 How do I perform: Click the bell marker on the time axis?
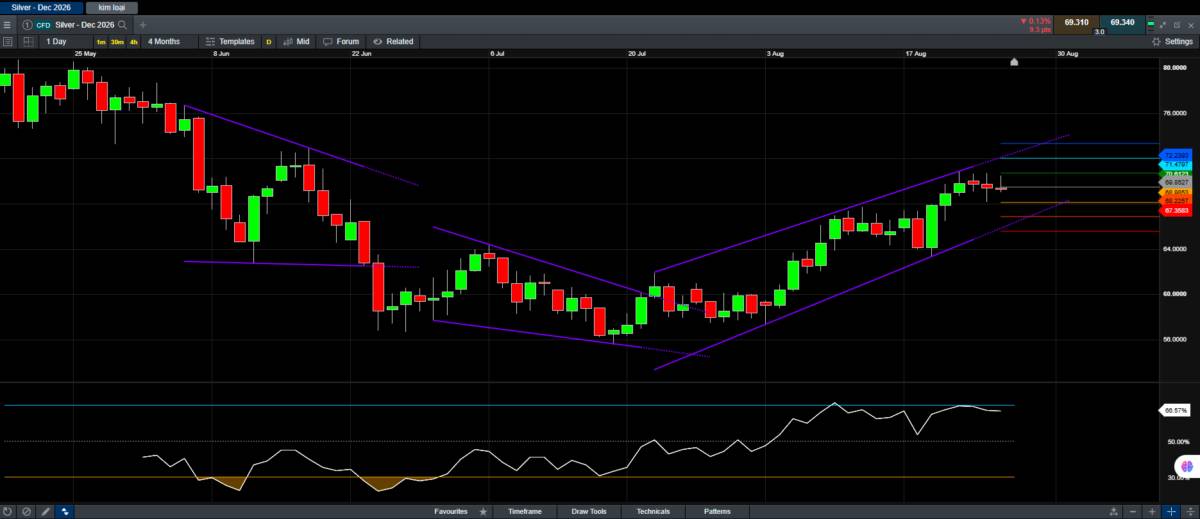click(x=1014, y=62)
